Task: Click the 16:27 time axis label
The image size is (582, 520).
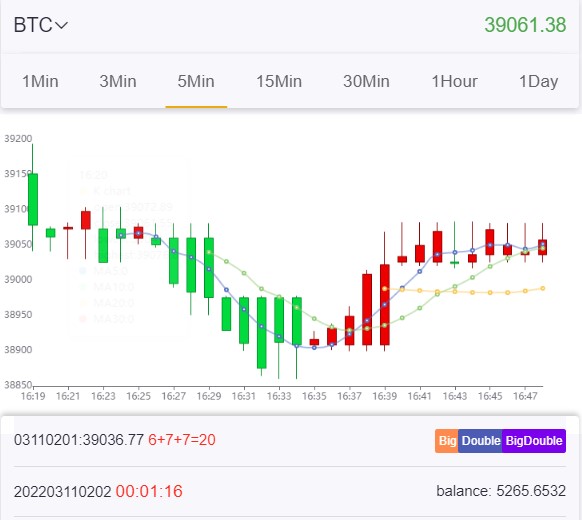Action: [x=173, y=396]
